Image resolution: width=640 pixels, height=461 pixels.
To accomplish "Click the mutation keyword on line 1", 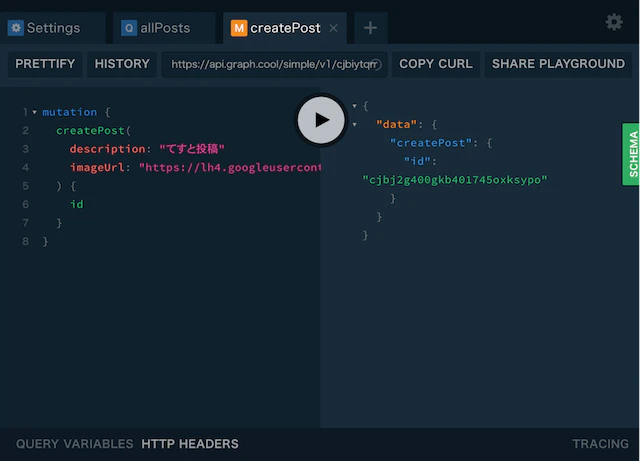I will tap(70, 112).
